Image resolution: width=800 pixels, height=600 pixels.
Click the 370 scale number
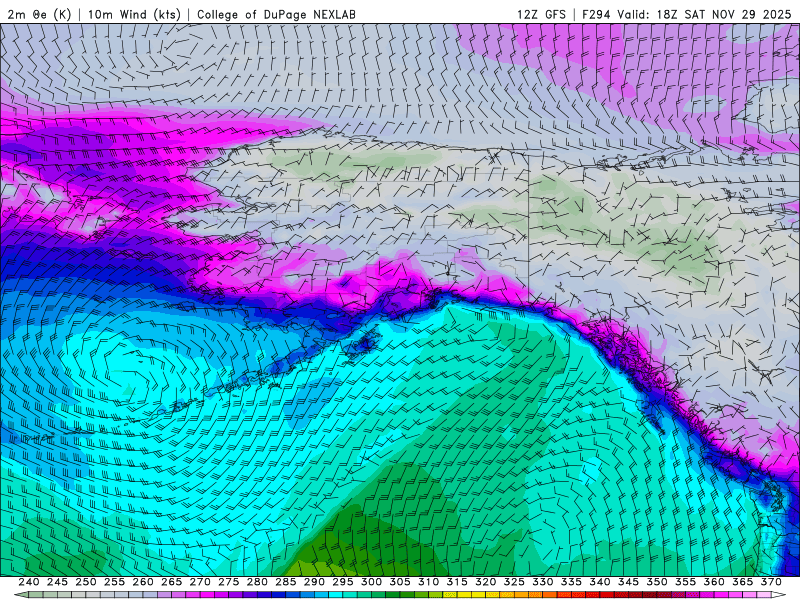click(x=771, y=582)
